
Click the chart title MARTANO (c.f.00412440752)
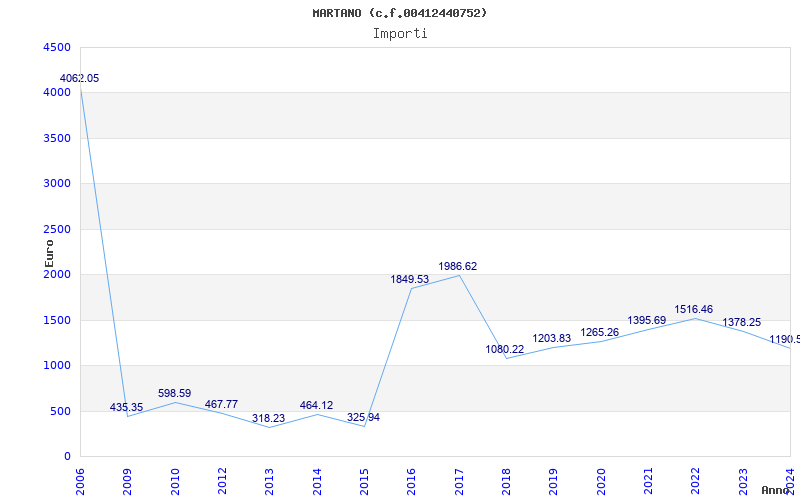399,13
